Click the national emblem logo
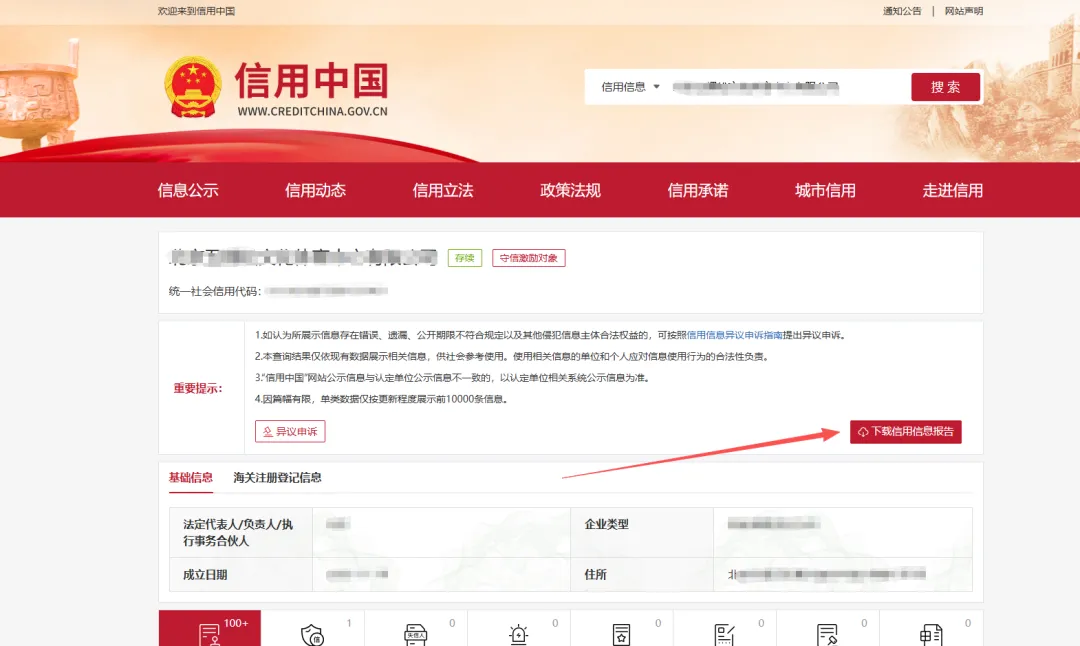The width and height of the screenshot is (1080, 646). [x=193, y=87]
